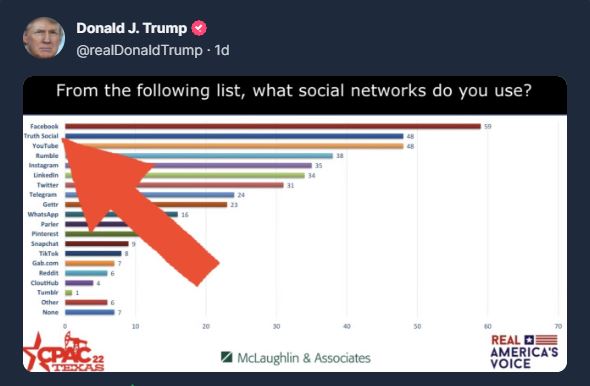Click Donald J. Trump profile avatar

(x=44, y=38)
